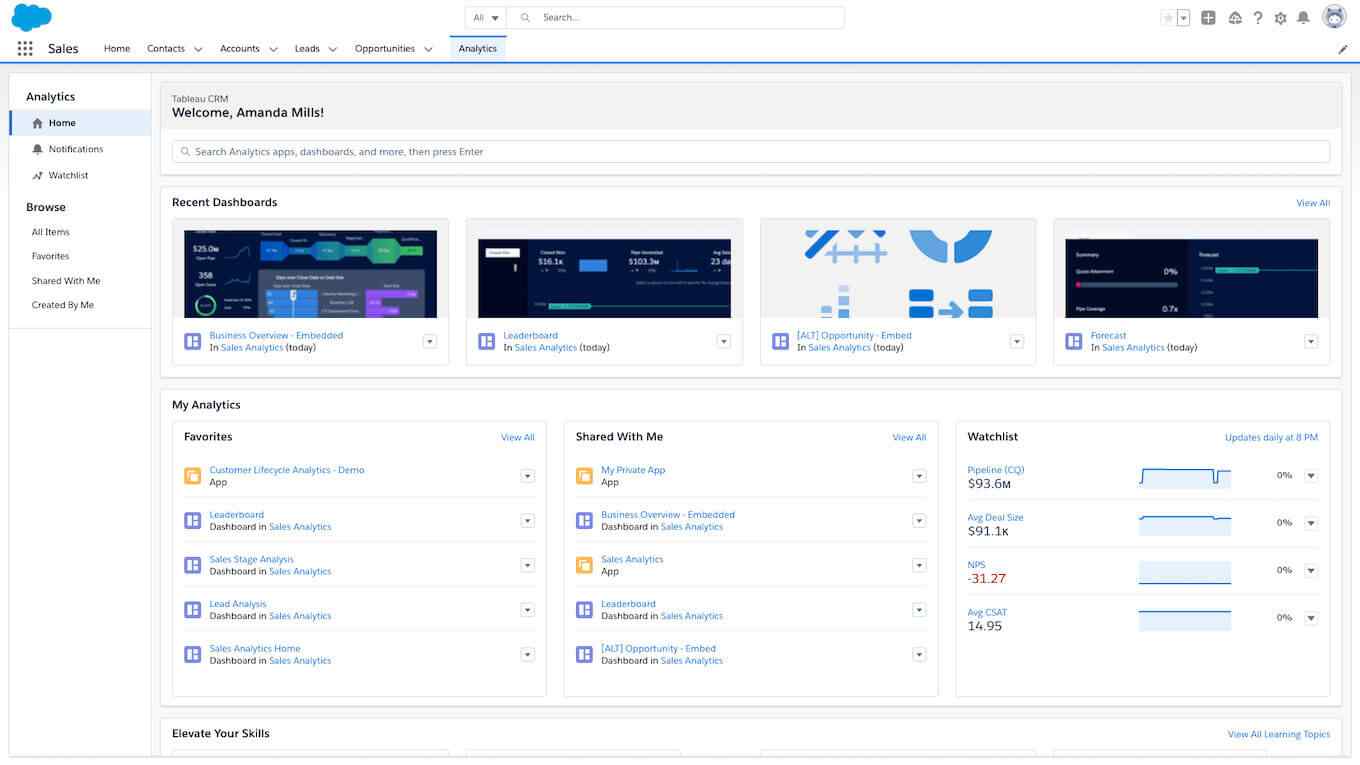Click the Avg Deal Size watchlist link

point(996,517)
